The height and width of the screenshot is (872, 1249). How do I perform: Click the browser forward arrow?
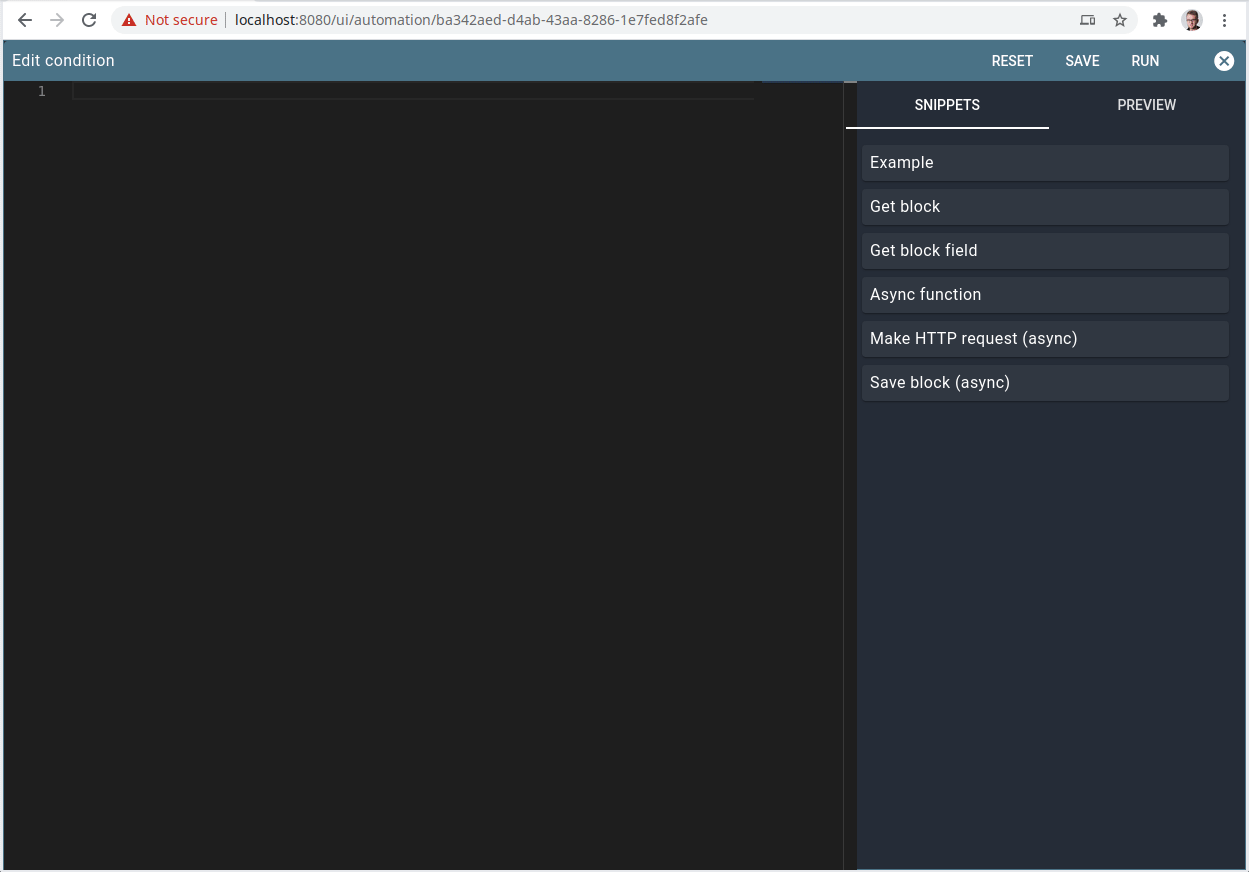(57, 20)
